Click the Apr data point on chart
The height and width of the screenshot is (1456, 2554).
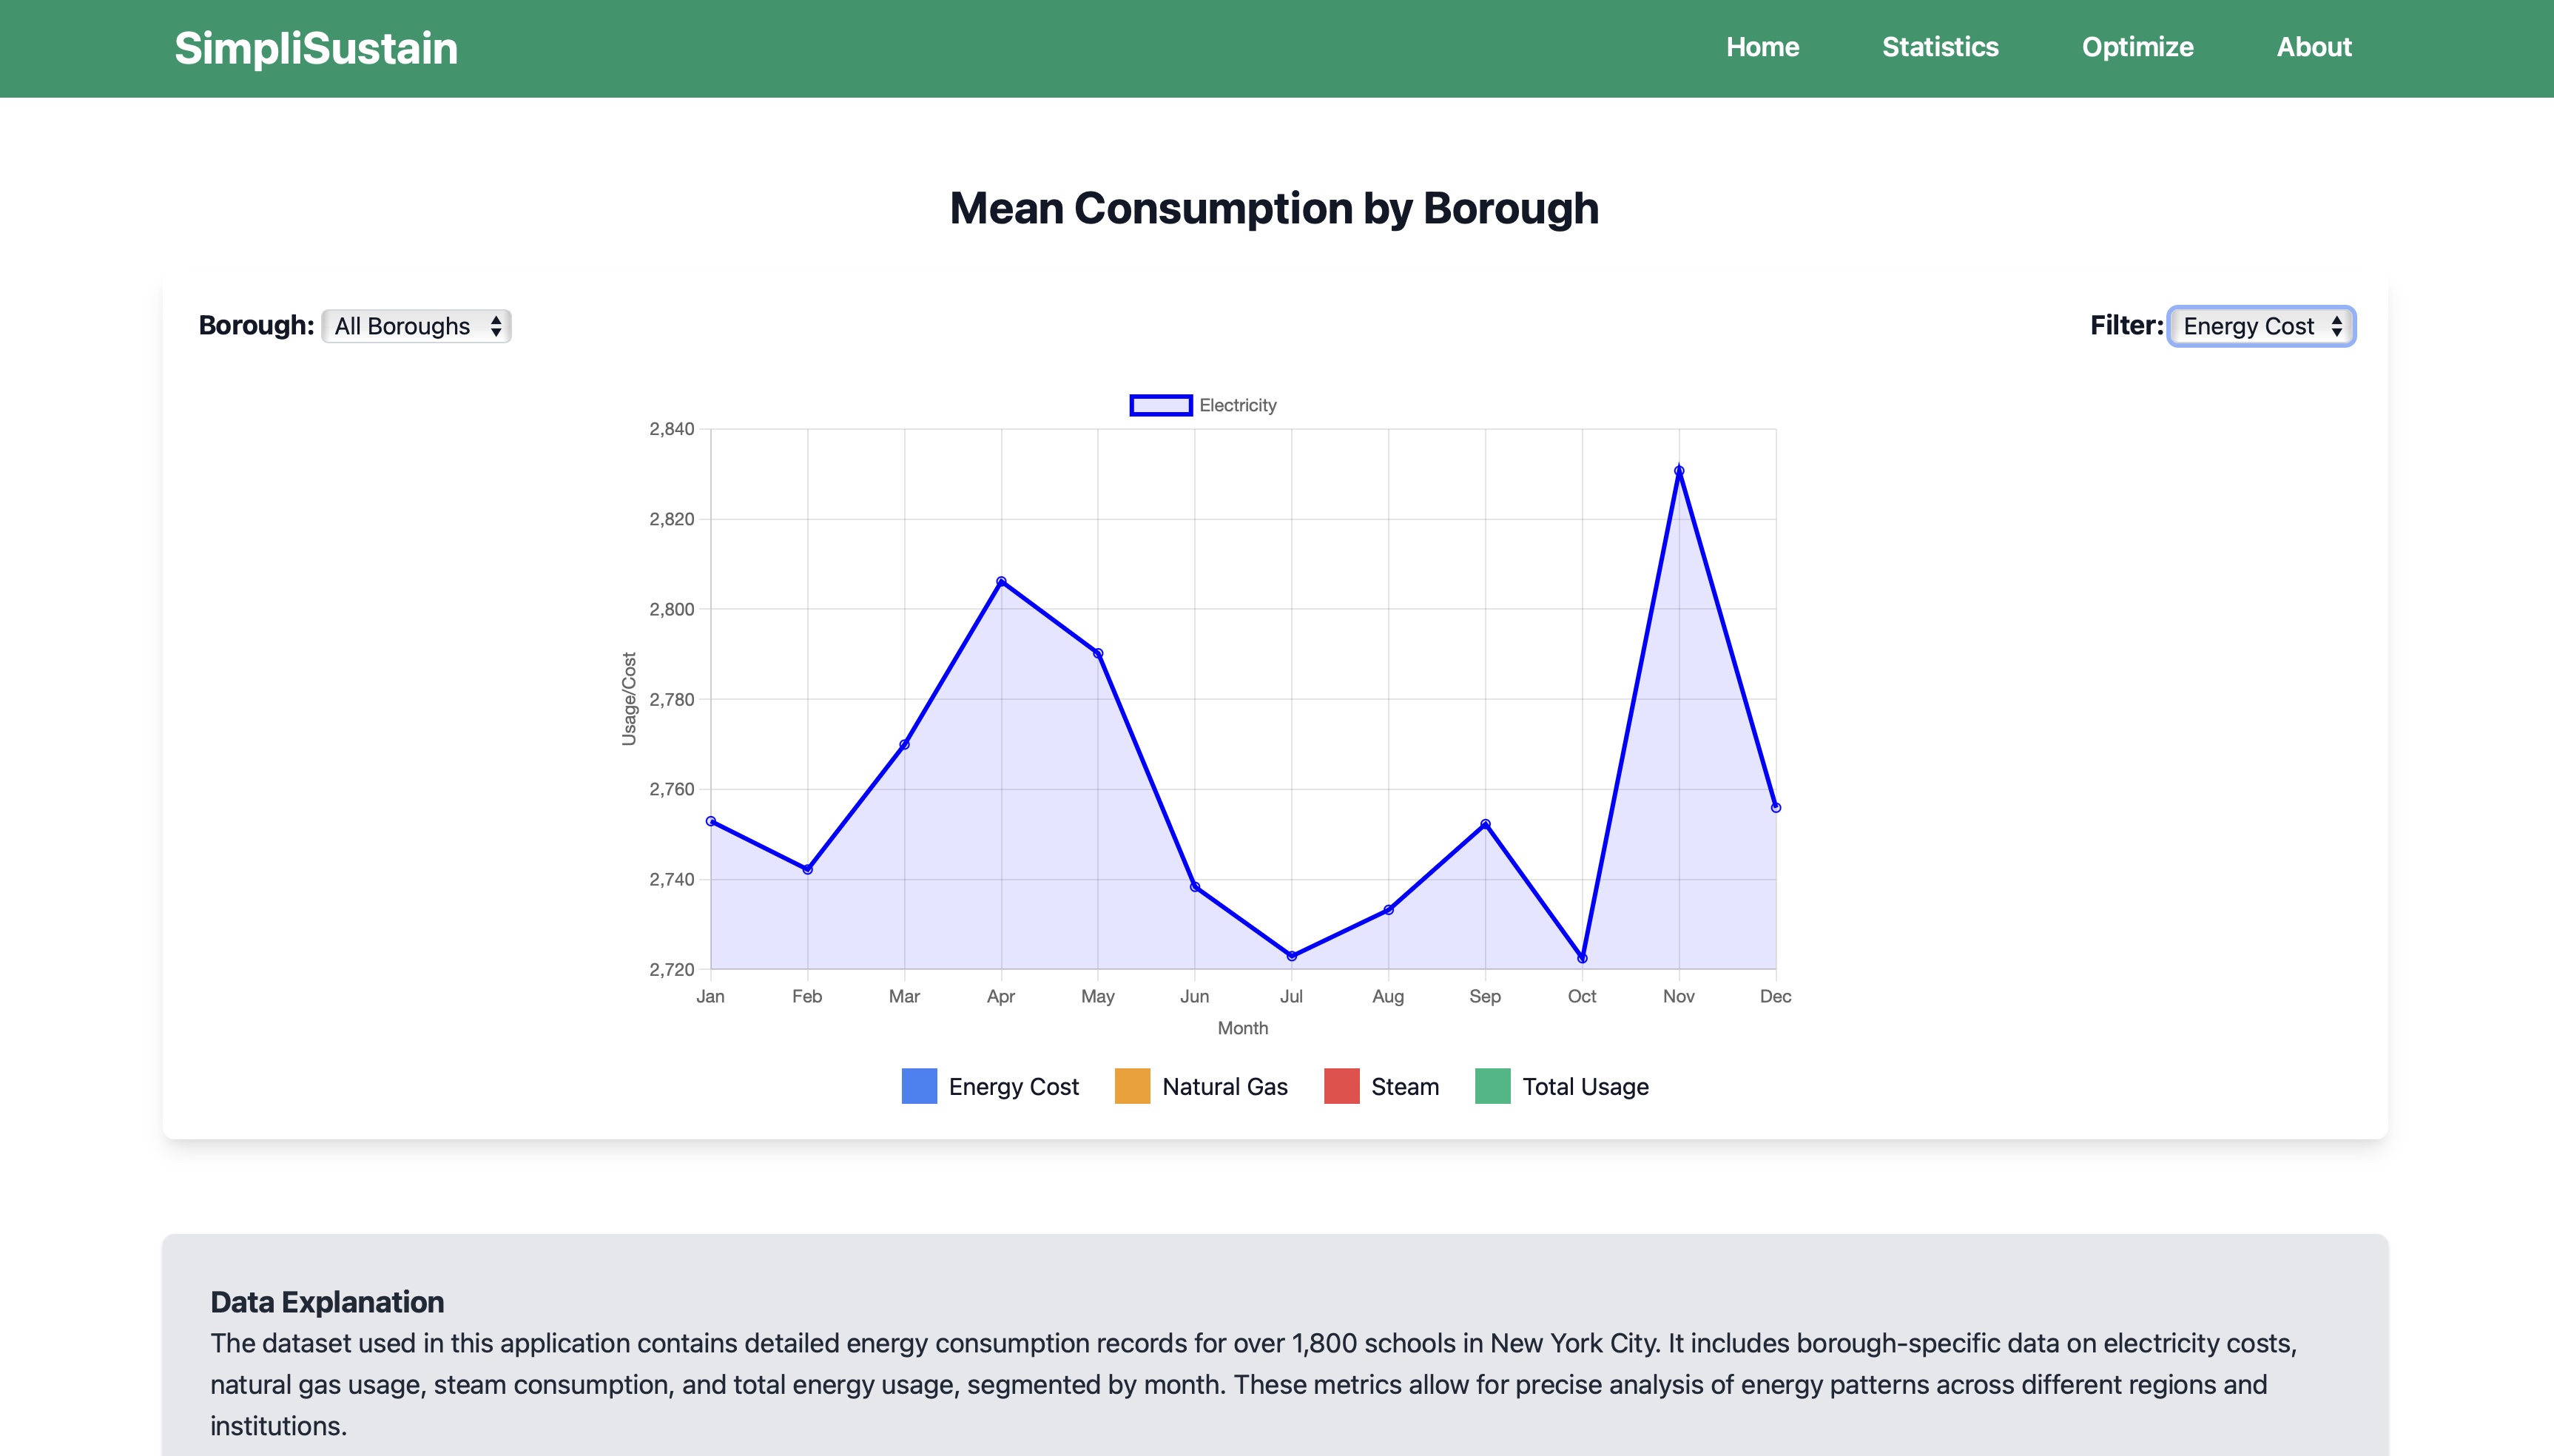pos(1001,581)
